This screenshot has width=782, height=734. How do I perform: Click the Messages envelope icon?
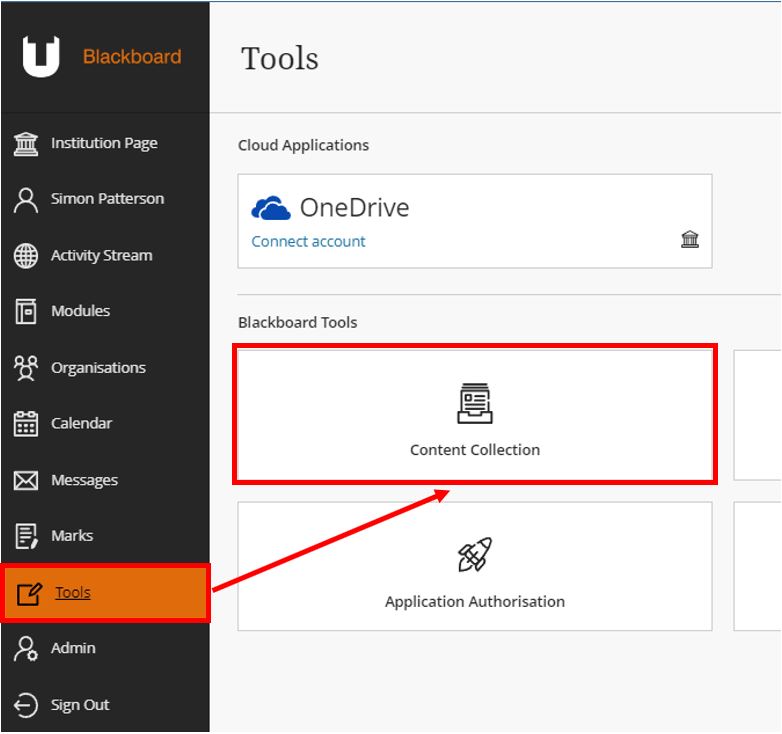point(26,481)
